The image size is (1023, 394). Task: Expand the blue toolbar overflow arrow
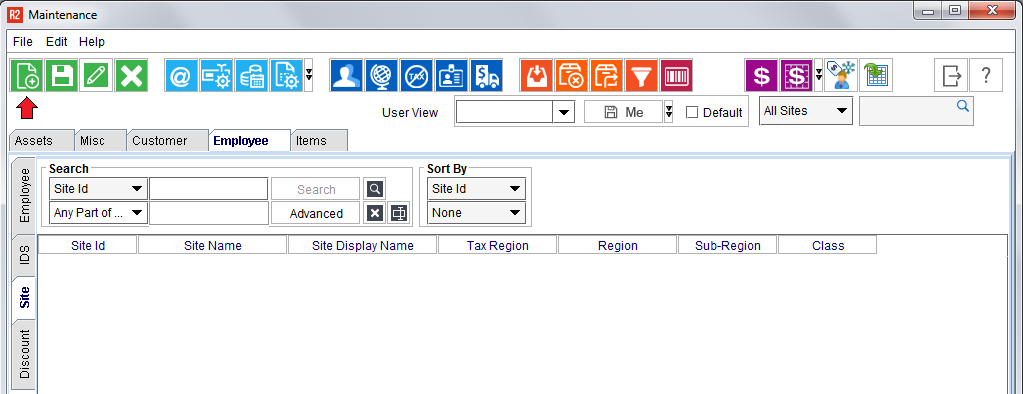click(309, 76)
